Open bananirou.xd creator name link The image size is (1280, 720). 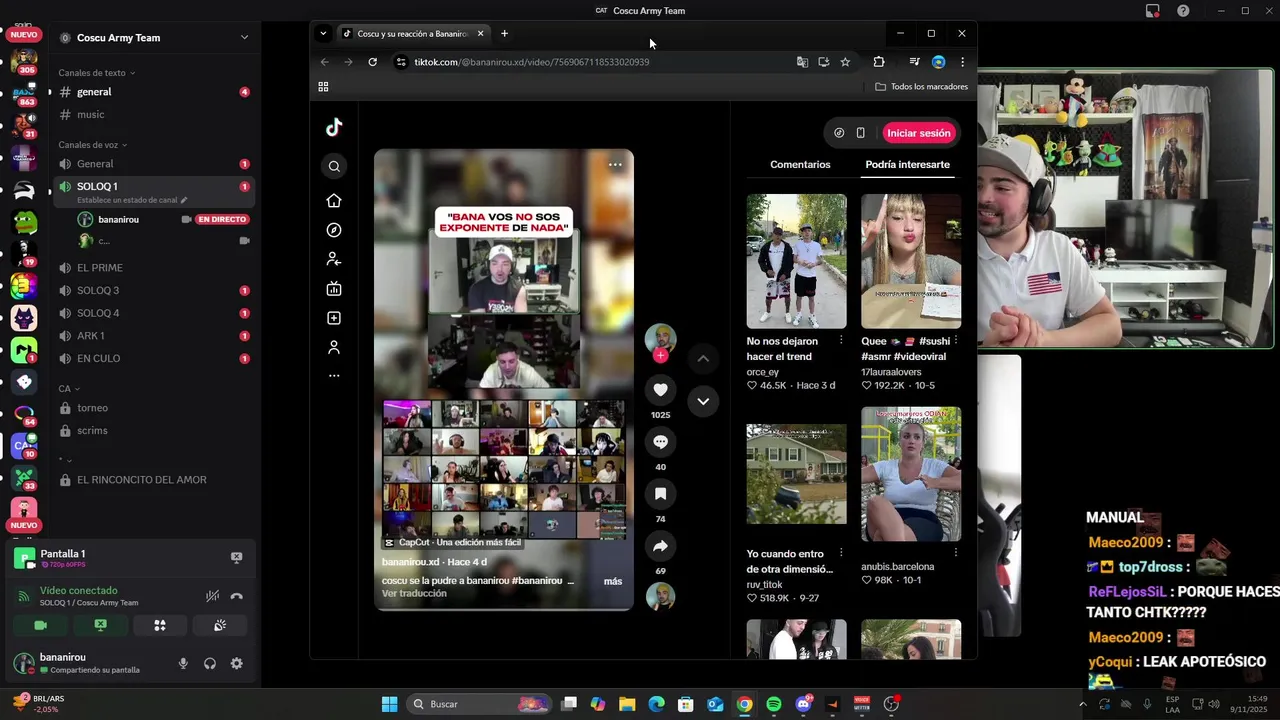pos(411,562)
